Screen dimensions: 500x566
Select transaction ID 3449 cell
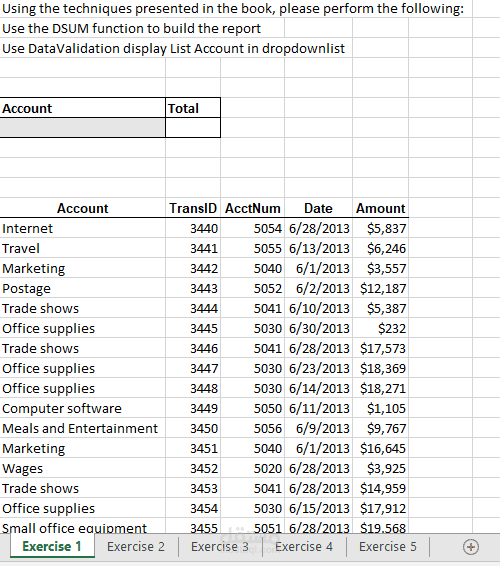(193, 408)
